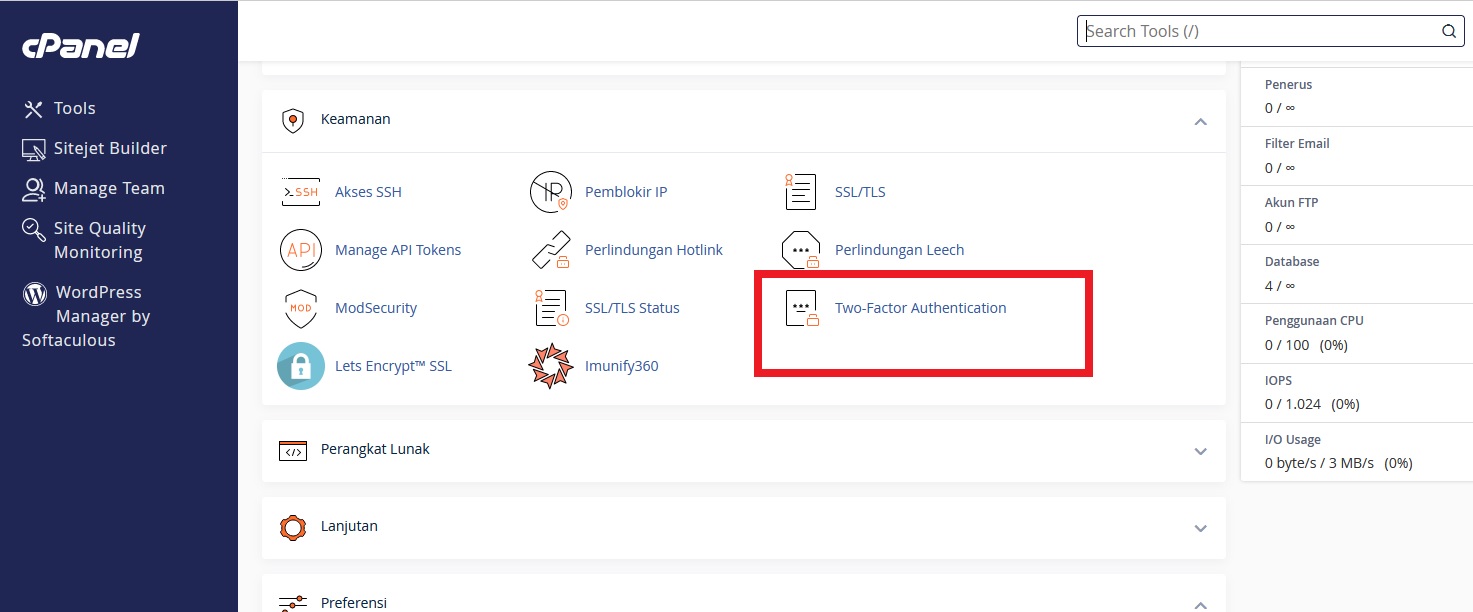Viewport: 1473px width, 612px height.
Task: Open the SSL/TLS Status link
Action: coord(632,308)
